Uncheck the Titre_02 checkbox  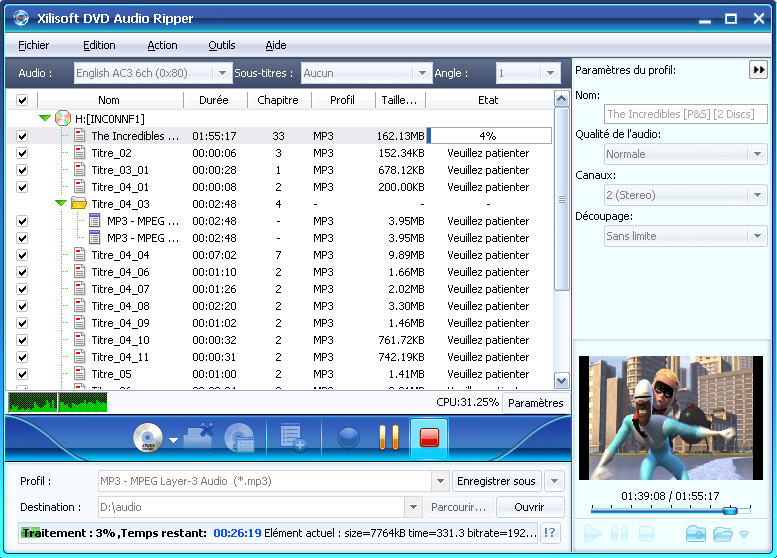click(x=22, y=153)
